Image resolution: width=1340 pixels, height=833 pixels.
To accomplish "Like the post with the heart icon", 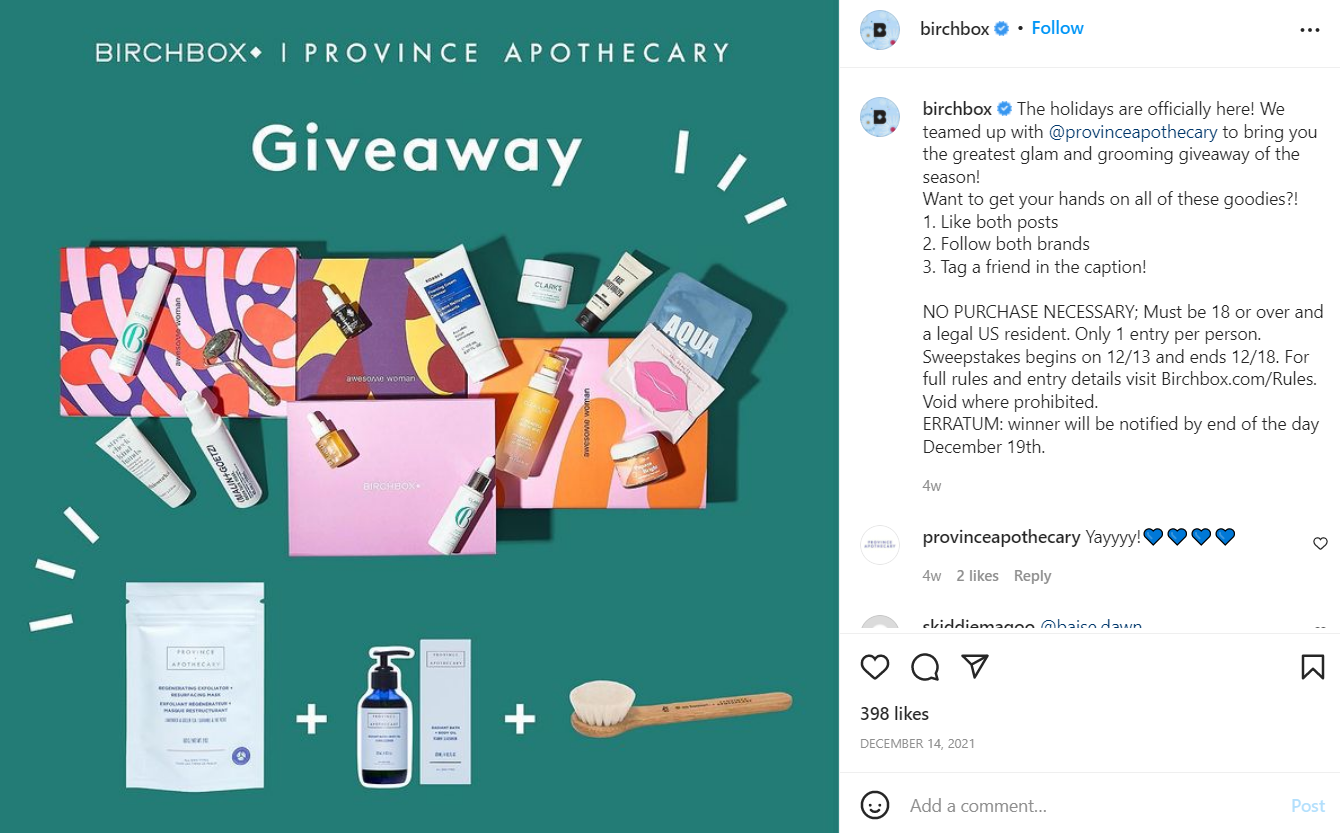I will click(875, 667).
